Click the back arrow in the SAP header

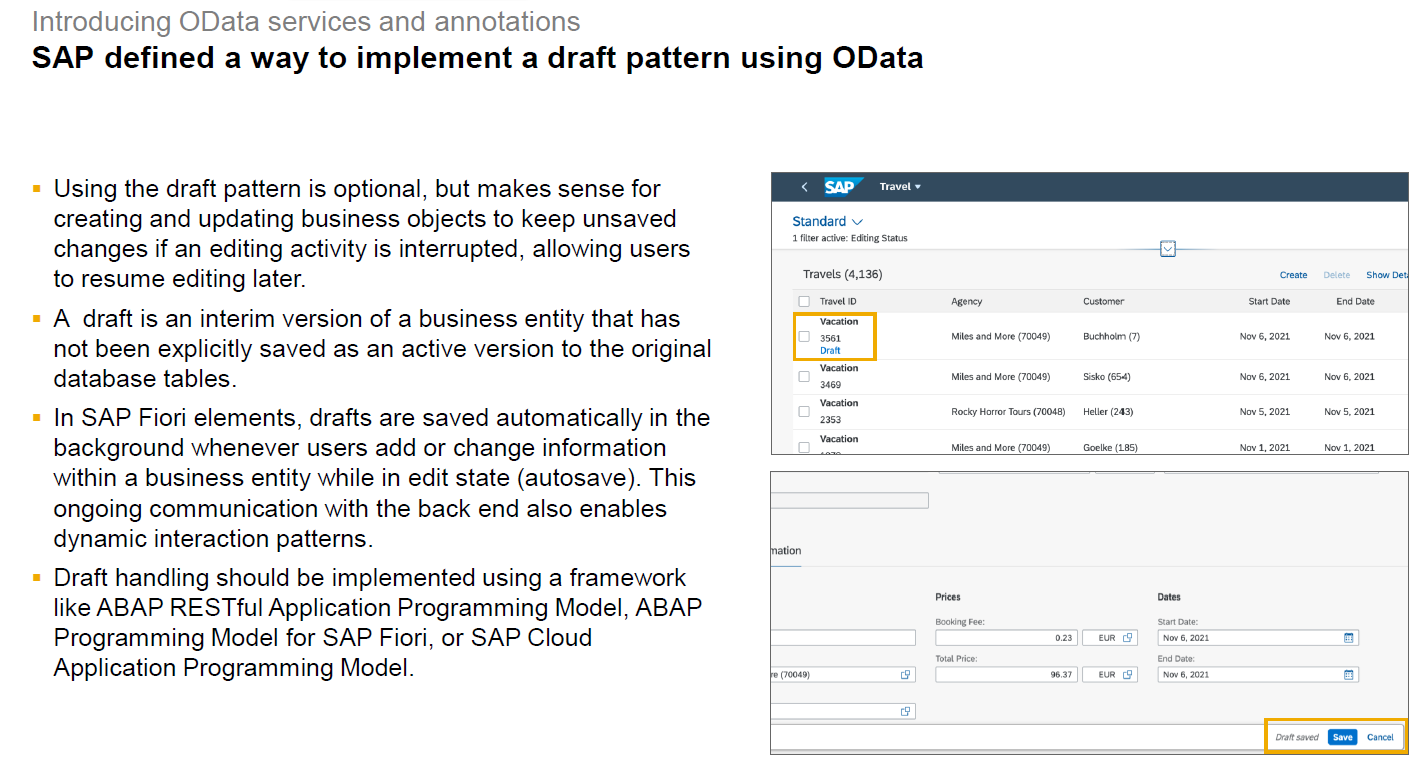[804, 187]
